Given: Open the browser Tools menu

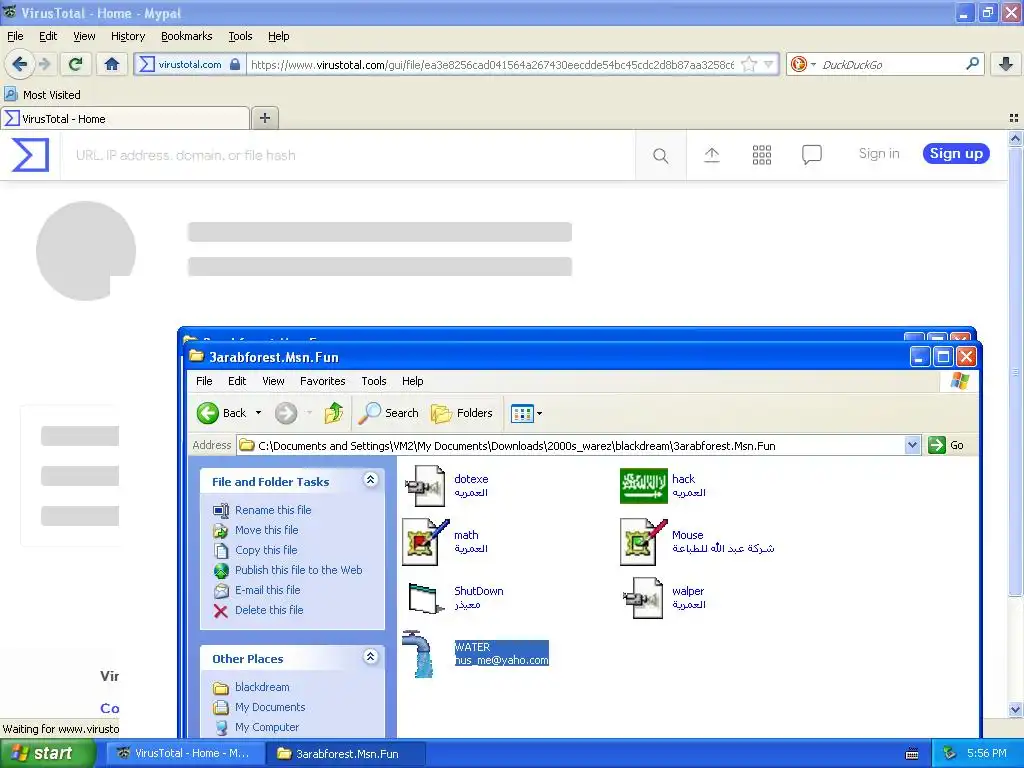Looking at the screenshot, I should coord(240,36).
